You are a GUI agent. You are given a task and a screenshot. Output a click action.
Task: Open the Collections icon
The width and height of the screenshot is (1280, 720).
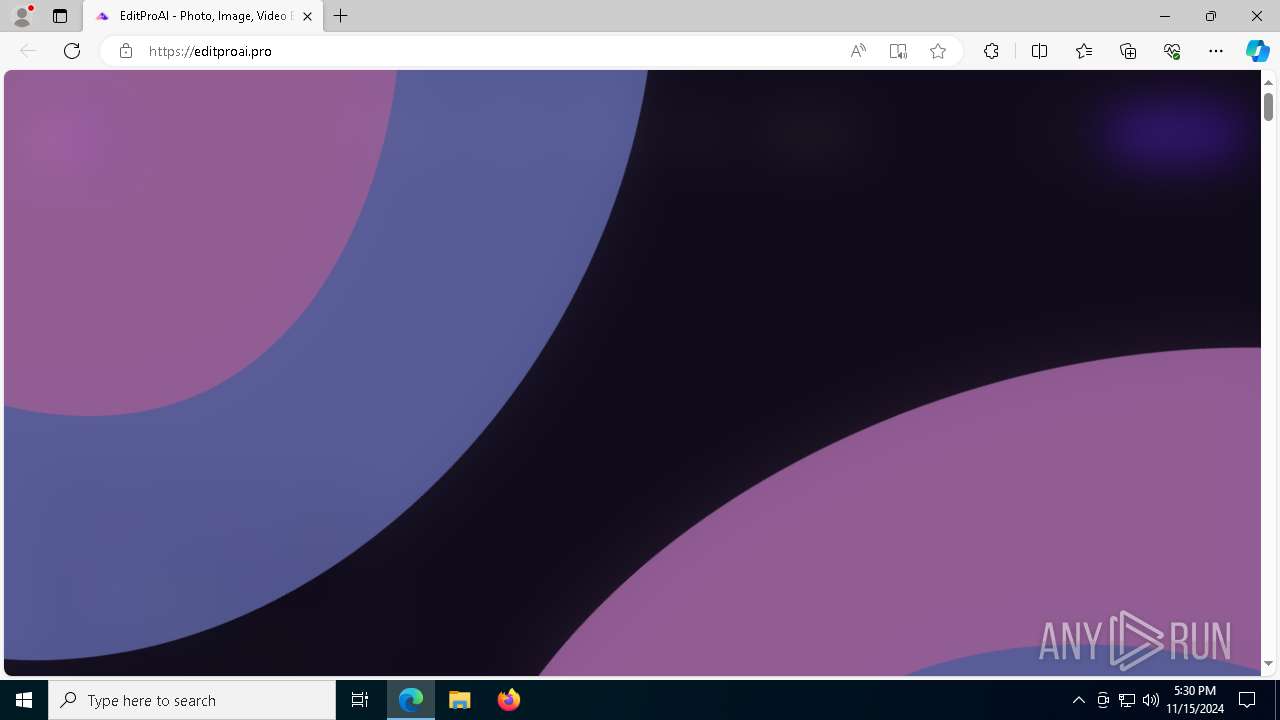[x=1128, y=51]
